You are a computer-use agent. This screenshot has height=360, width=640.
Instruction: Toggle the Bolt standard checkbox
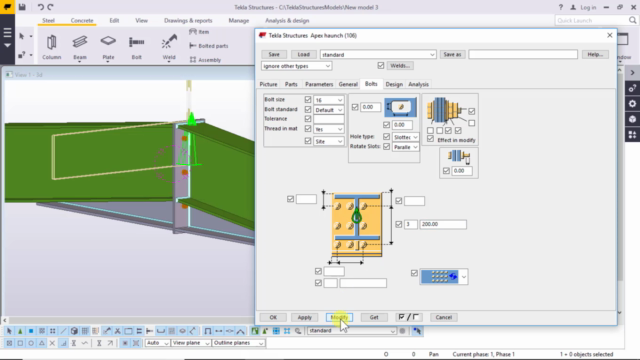pyautogui.click(x=308, y=109)
